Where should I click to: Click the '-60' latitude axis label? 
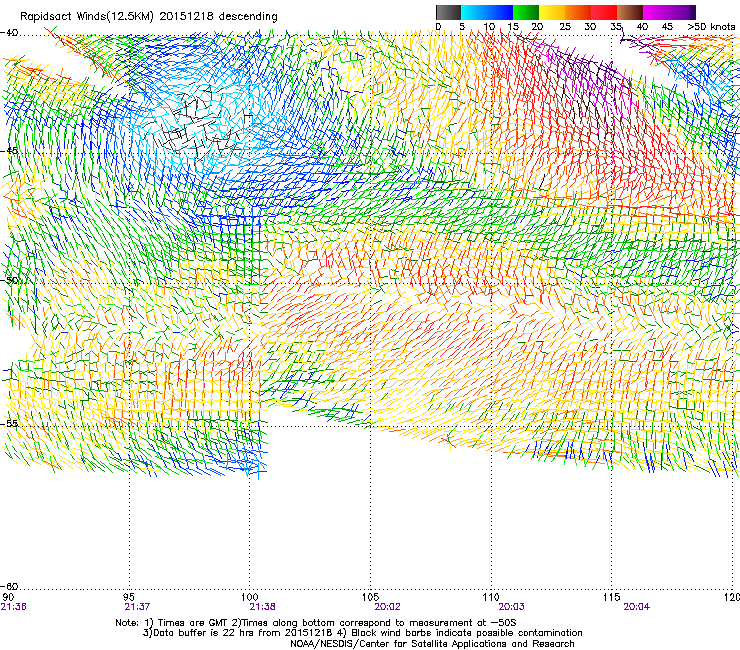pos(9,586)
